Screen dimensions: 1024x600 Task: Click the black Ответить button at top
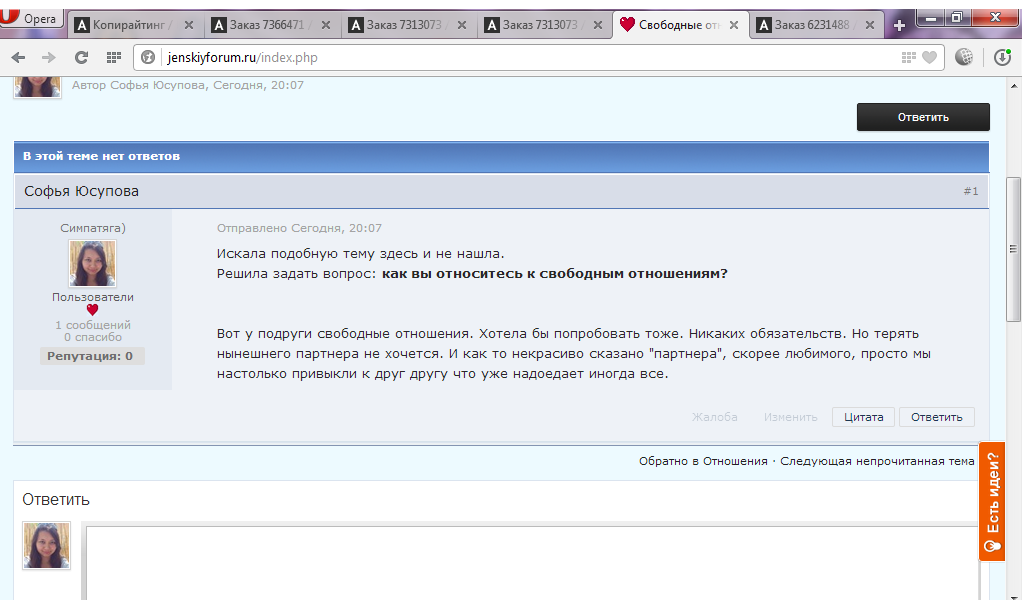click(x=923, y=117)
